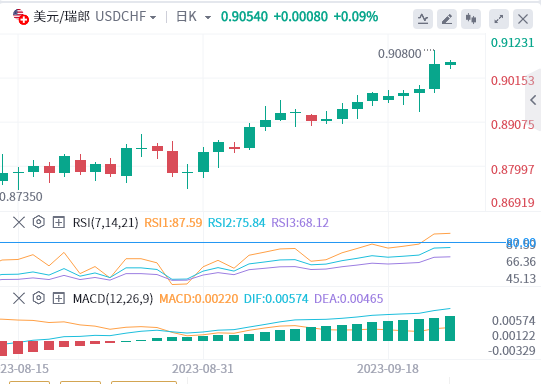Select the pencil drawing tool

447,19
